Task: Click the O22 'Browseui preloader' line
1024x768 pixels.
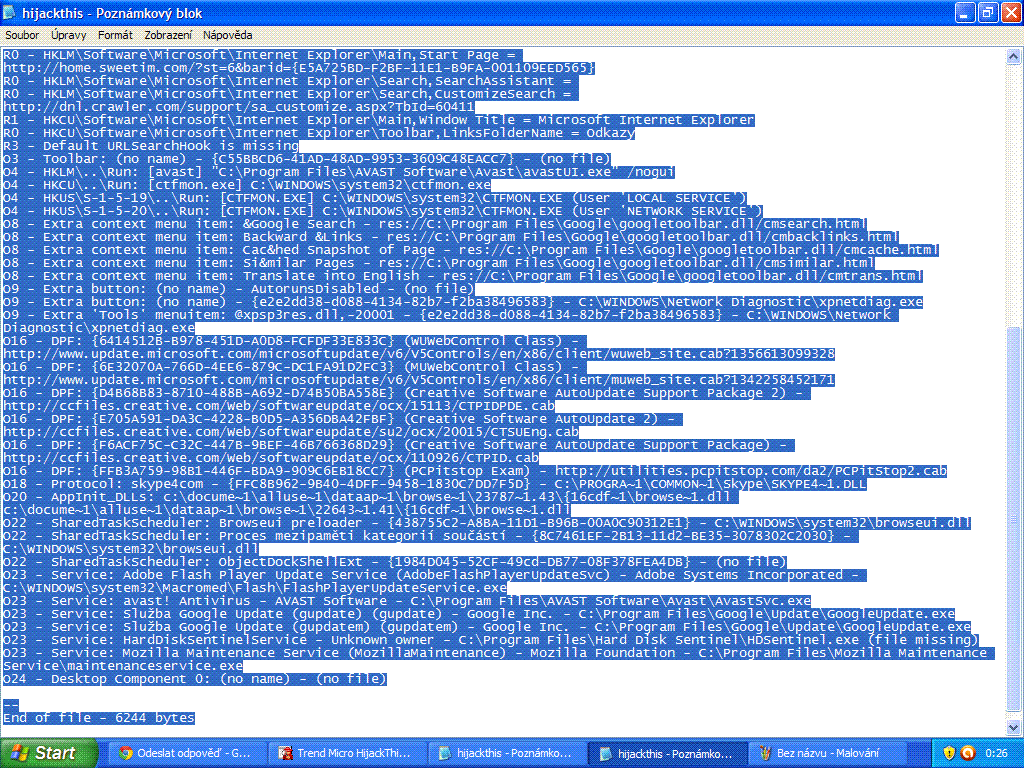Action: [x=487, y=523]
